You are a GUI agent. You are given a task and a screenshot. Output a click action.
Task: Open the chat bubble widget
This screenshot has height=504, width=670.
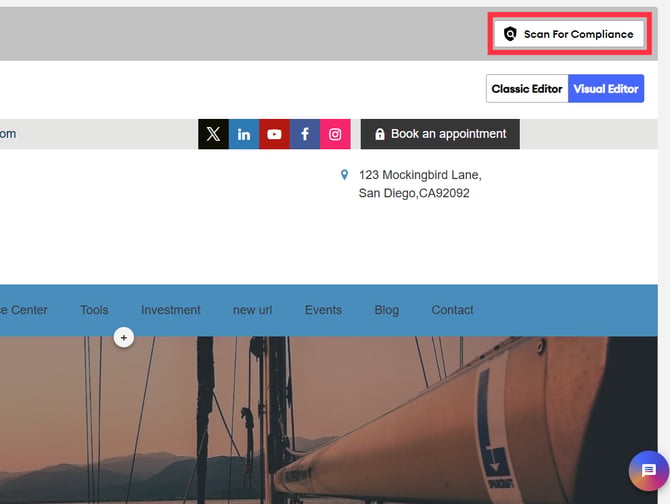(648, 471)
